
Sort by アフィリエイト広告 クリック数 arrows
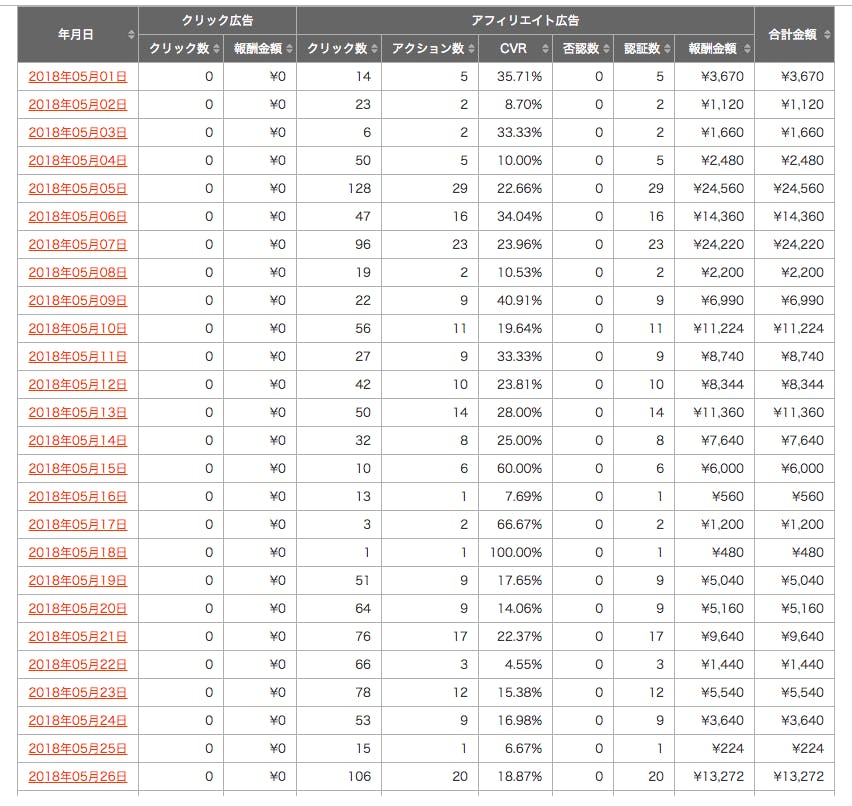[x=374, y=49]
